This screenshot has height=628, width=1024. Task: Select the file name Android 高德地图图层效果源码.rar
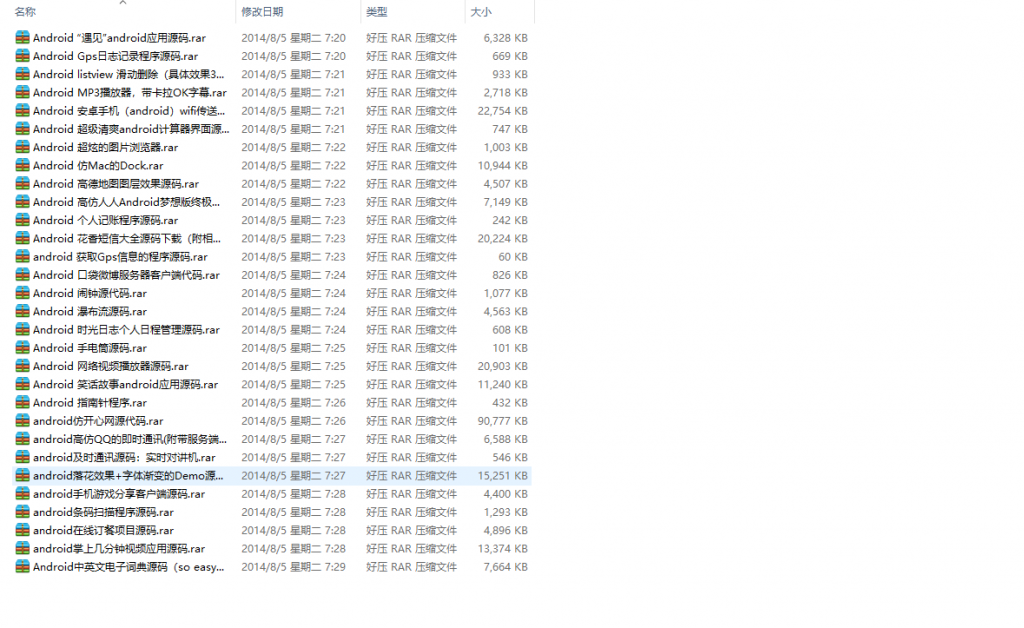(115, 184)
